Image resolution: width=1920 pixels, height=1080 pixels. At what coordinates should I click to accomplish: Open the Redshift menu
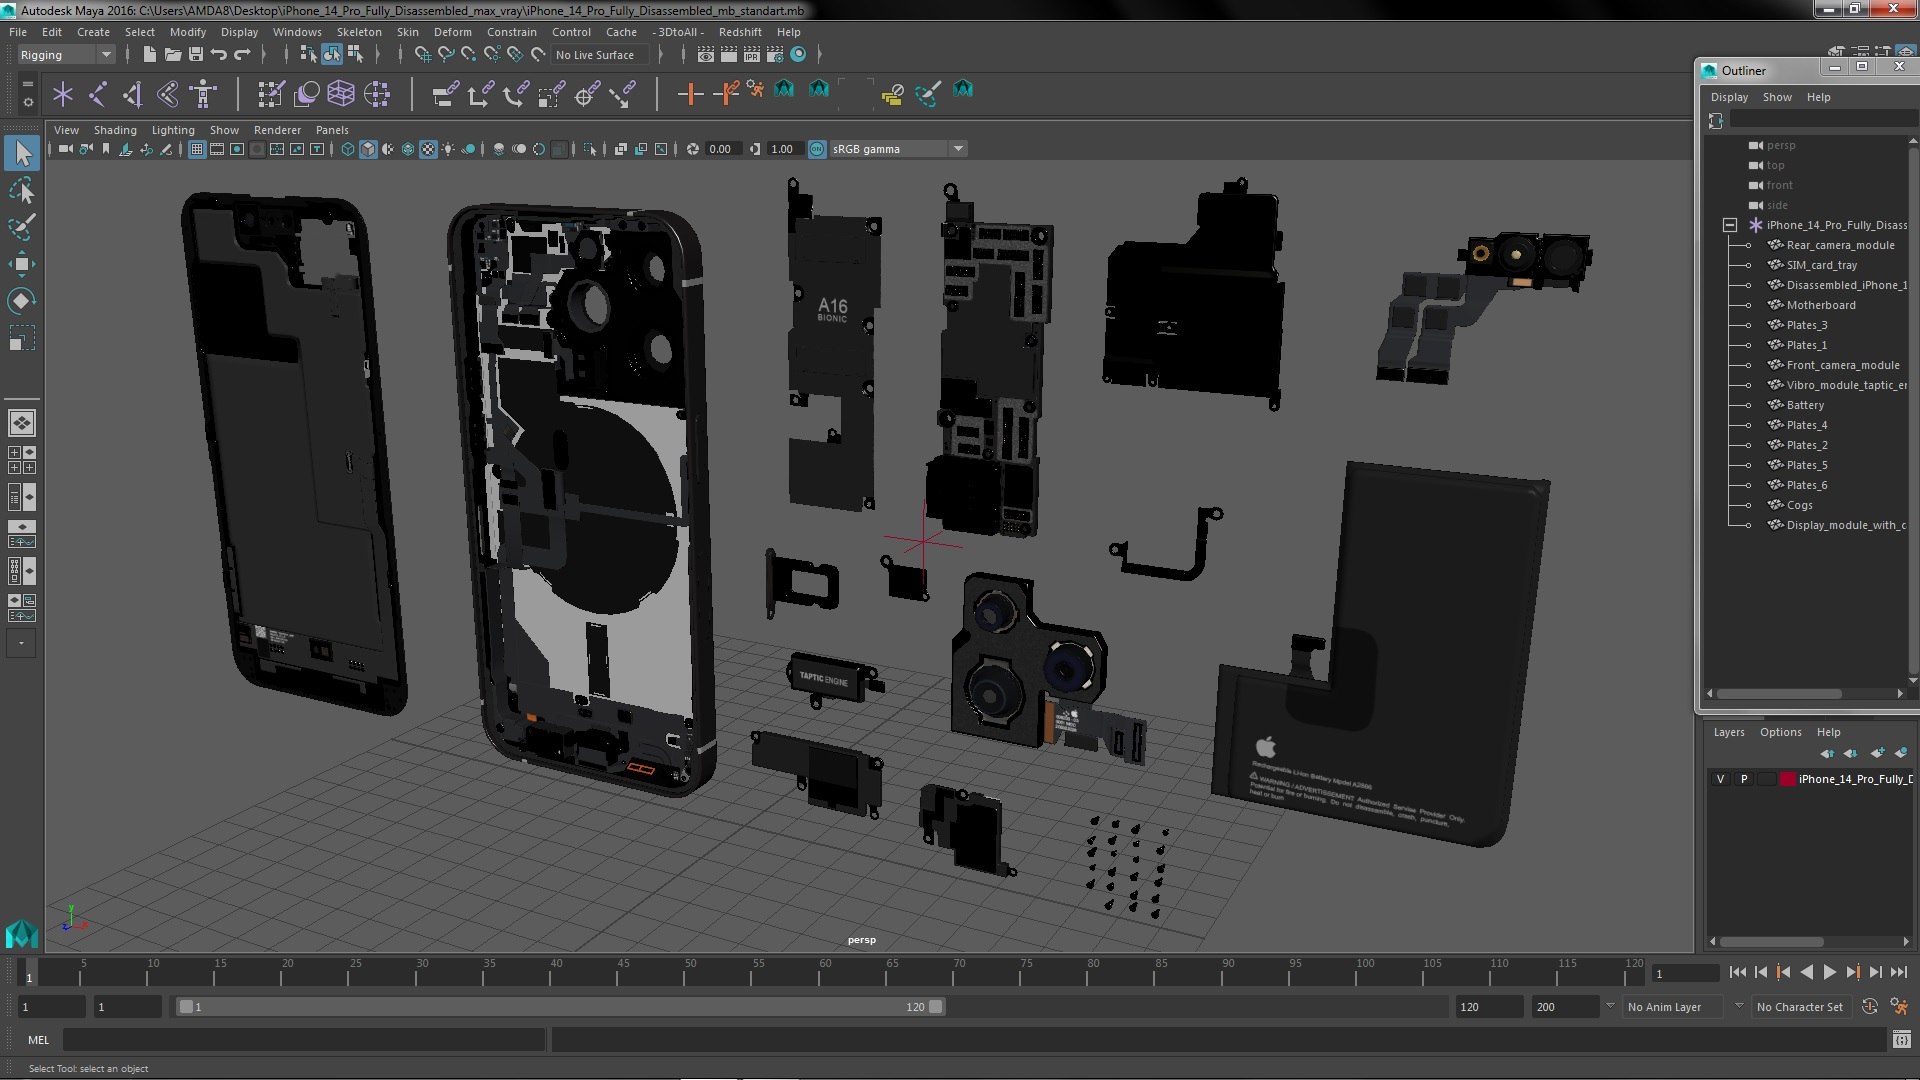tap(740, 32)
